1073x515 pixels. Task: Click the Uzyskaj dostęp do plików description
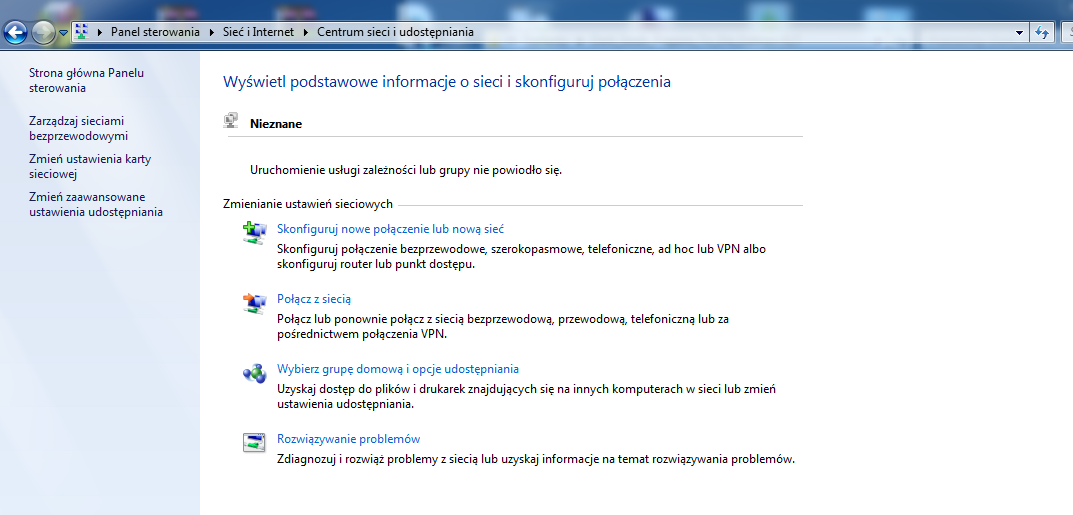tap(526, 396)
